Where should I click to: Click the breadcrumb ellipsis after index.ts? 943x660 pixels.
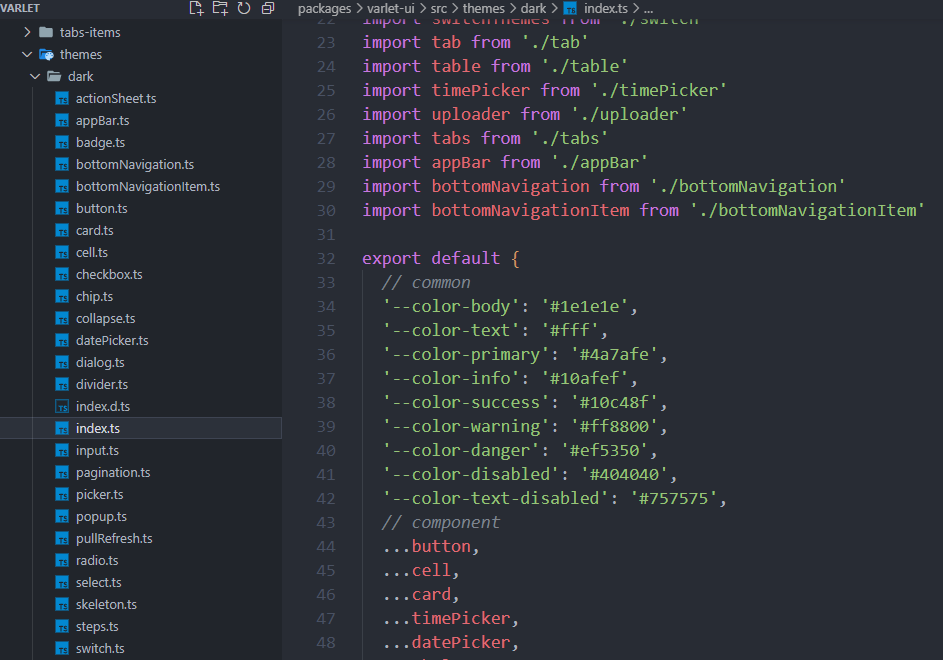pos(648,8)
